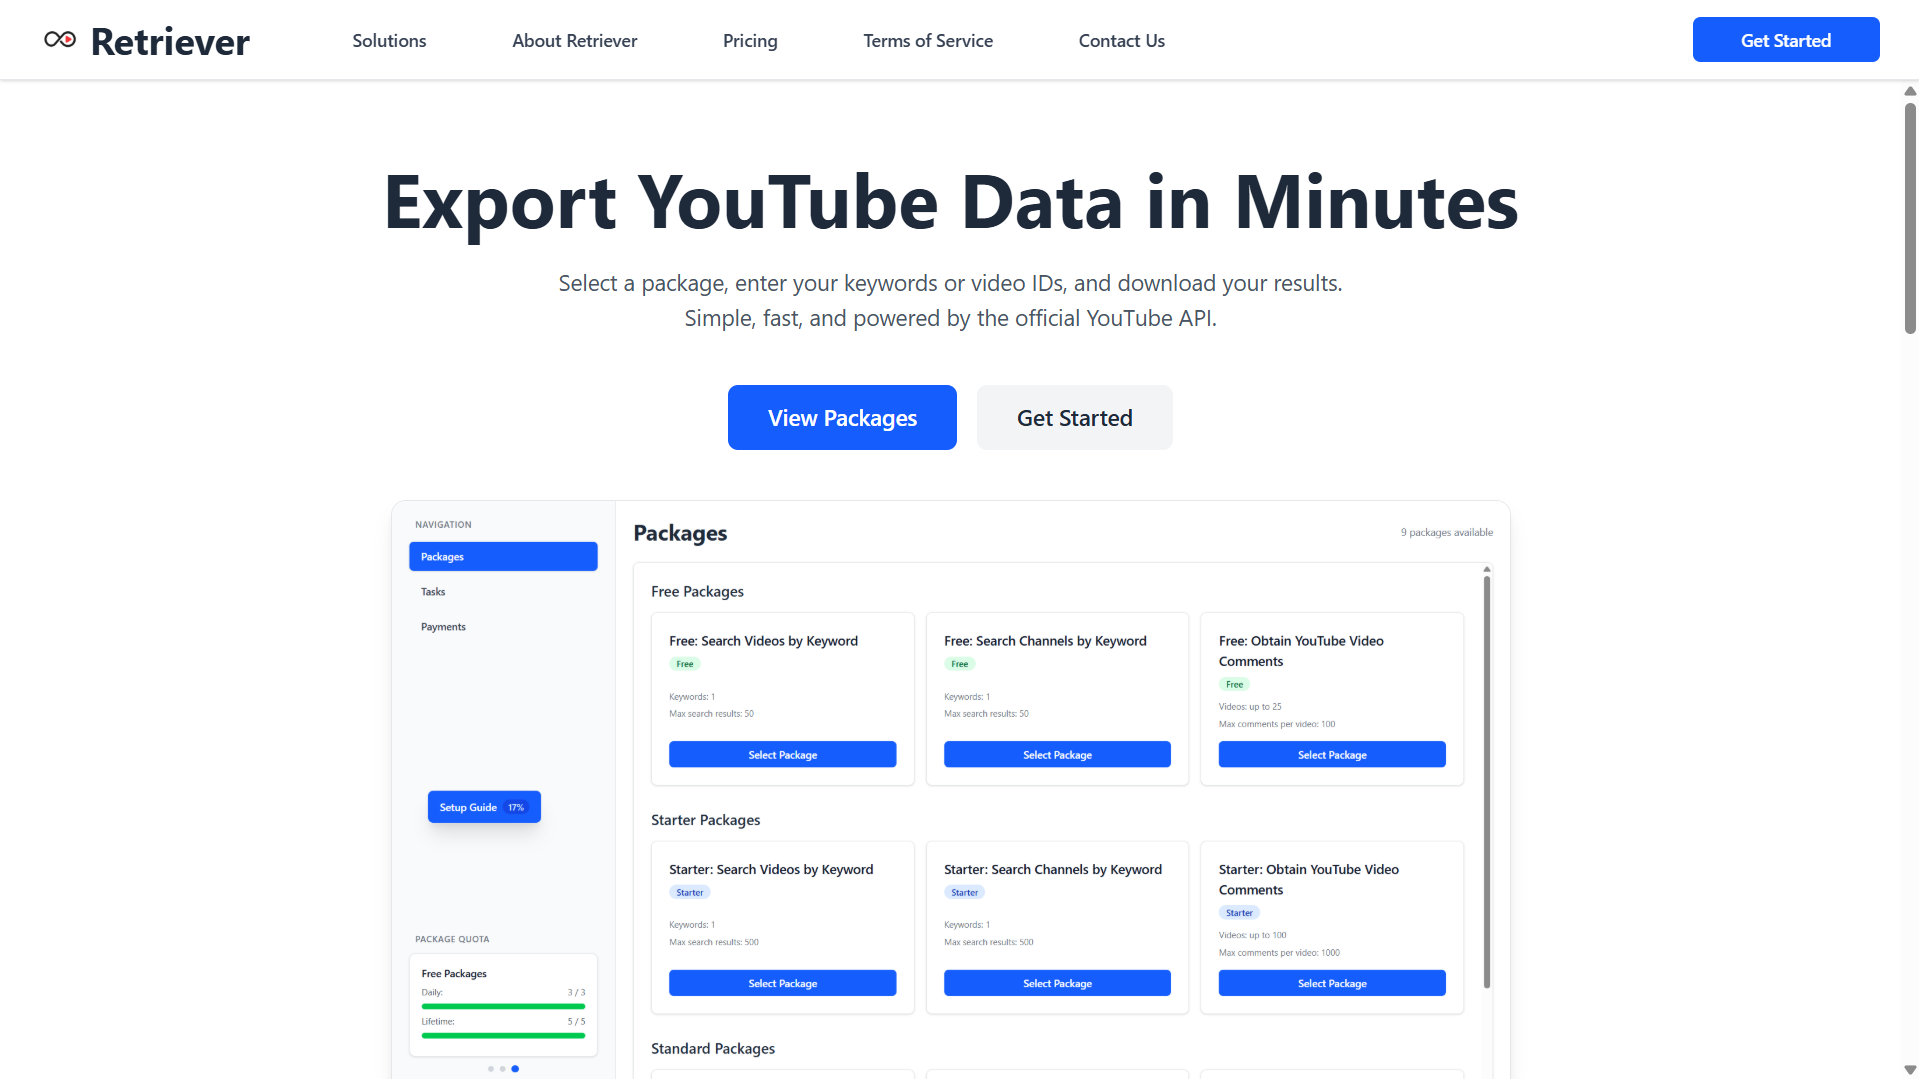
Task: Click the green Free badge on first package
Action: [x=684, y=663]
